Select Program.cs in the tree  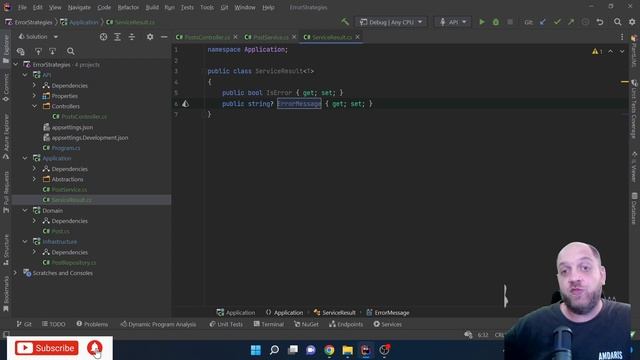[x=66, y=148]
